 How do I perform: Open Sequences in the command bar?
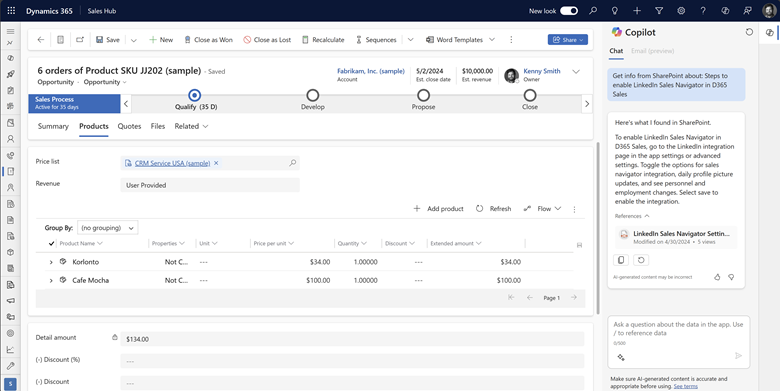pyautogui.click(x=376, y=40)
